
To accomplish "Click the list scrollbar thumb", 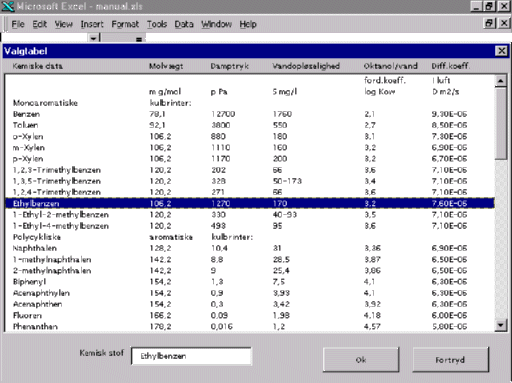I will click(501, 123).
